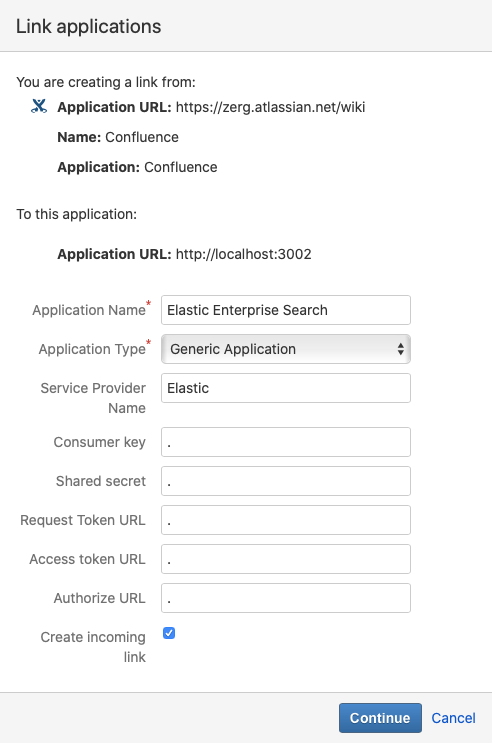Select the Consumer key input box
Screen dimensions: 492x743
(286, 442)
